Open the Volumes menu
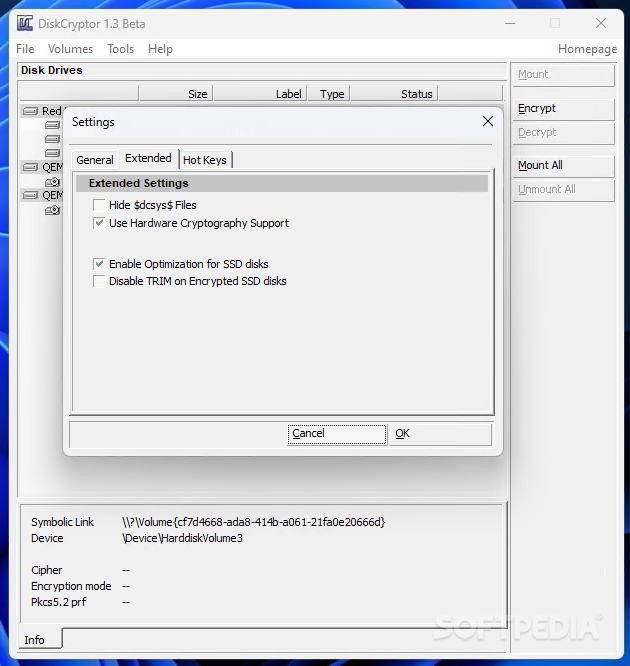The height and width of the screenshot is (666, 630). click(x=71, y=49)
